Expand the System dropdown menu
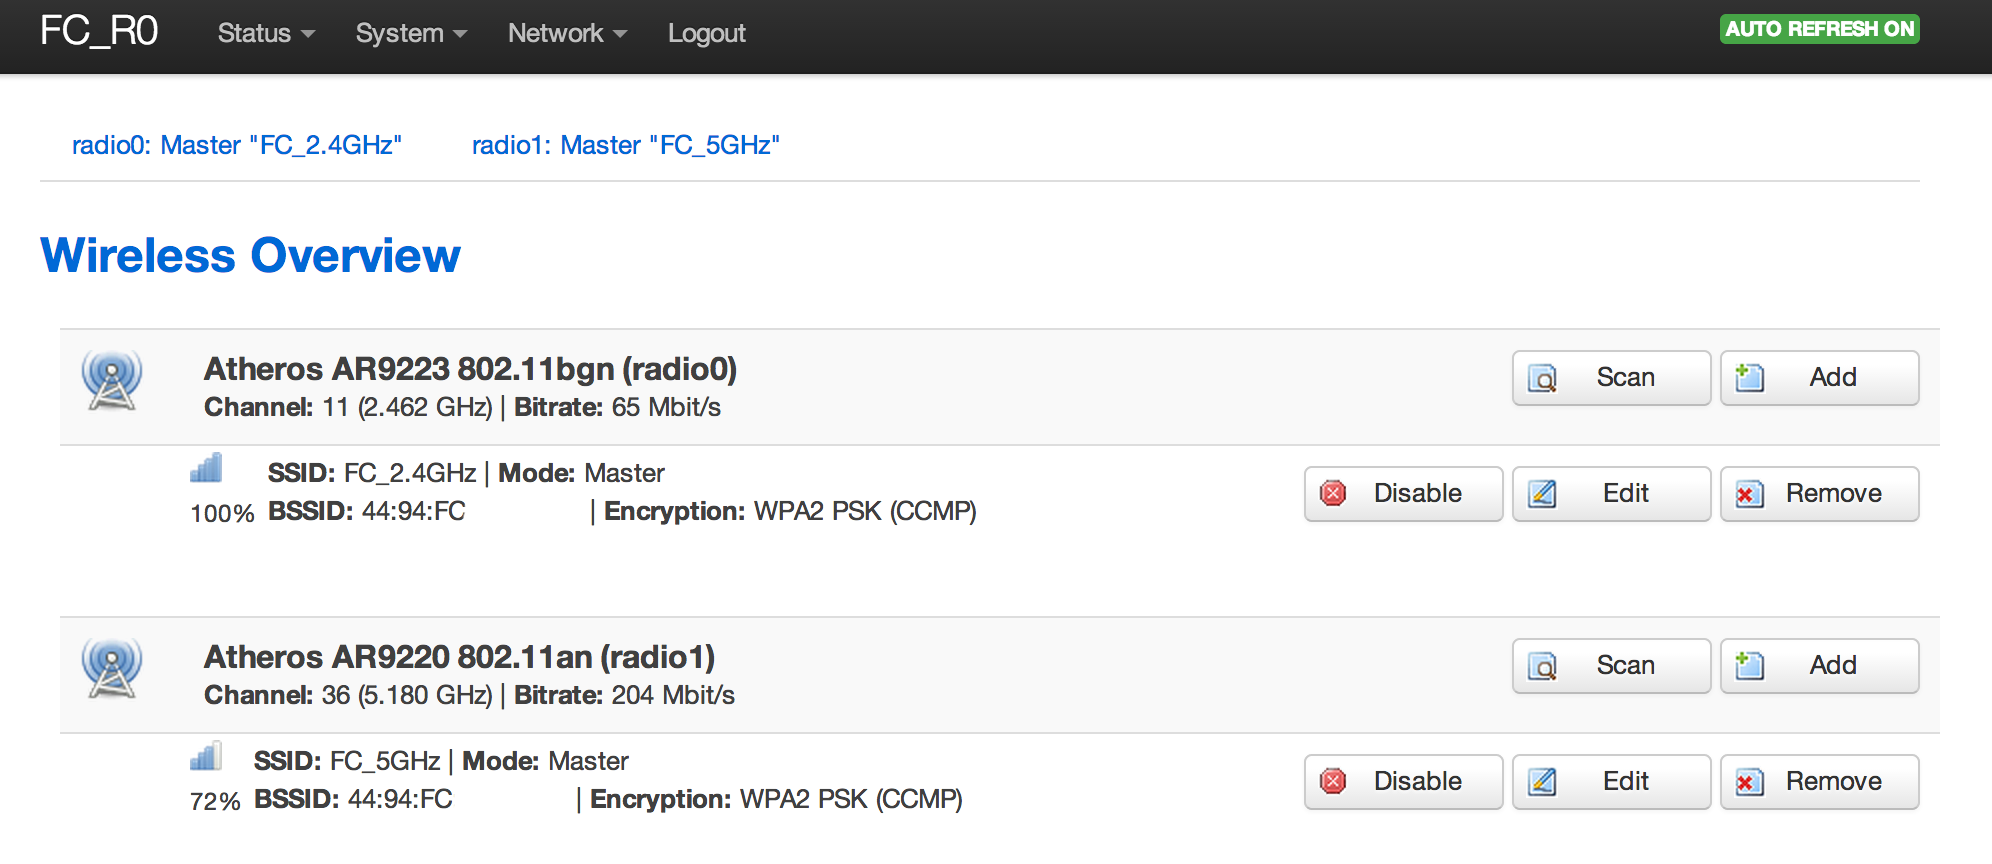The width and height of the screenshot is (1992, 864). (x=410, y=33)
